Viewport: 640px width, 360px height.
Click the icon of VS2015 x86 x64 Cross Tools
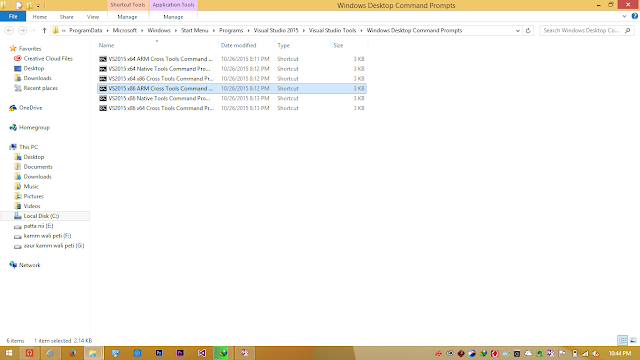click(x=103, y=108)
